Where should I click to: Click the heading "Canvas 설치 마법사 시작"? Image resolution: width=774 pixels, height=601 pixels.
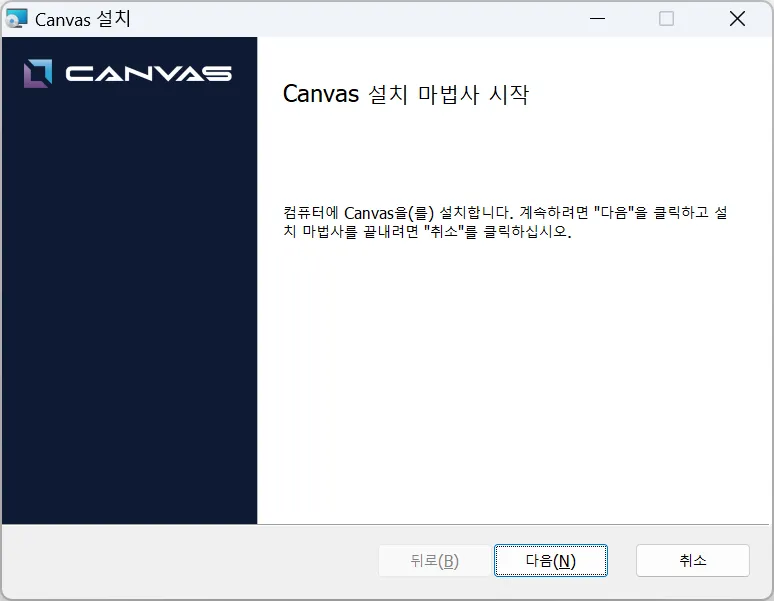pyautogui.click(x=405, y=95)
